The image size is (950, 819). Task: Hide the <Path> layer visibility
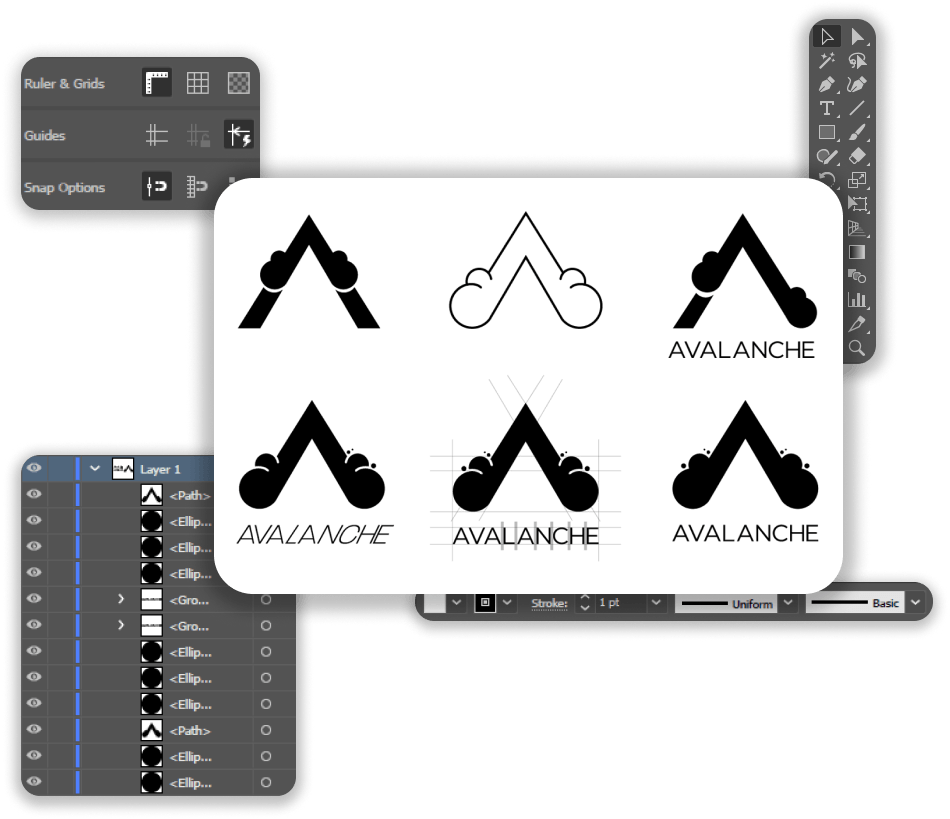click(x=33, y=494)
